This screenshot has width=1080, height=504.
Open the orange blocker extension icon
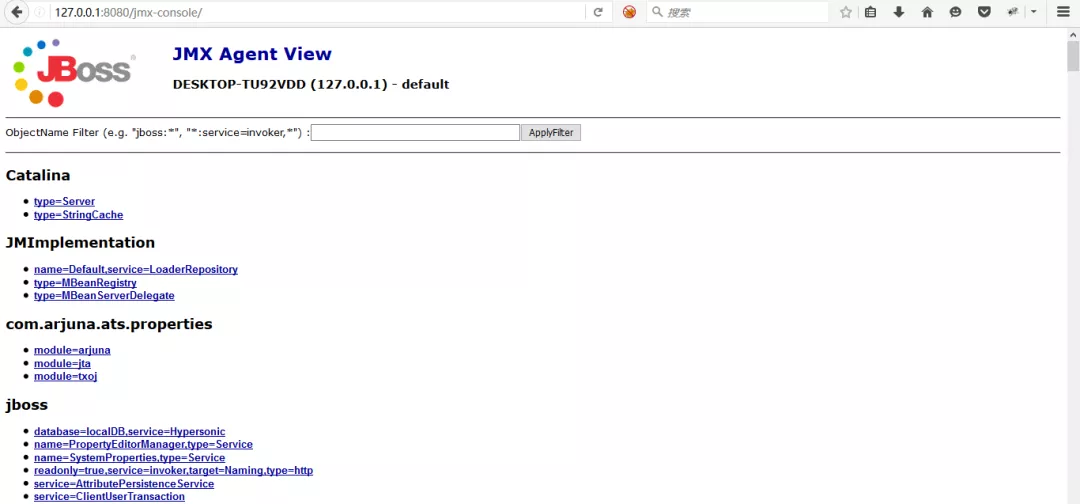pyautogui.click(x=629, y=12)
